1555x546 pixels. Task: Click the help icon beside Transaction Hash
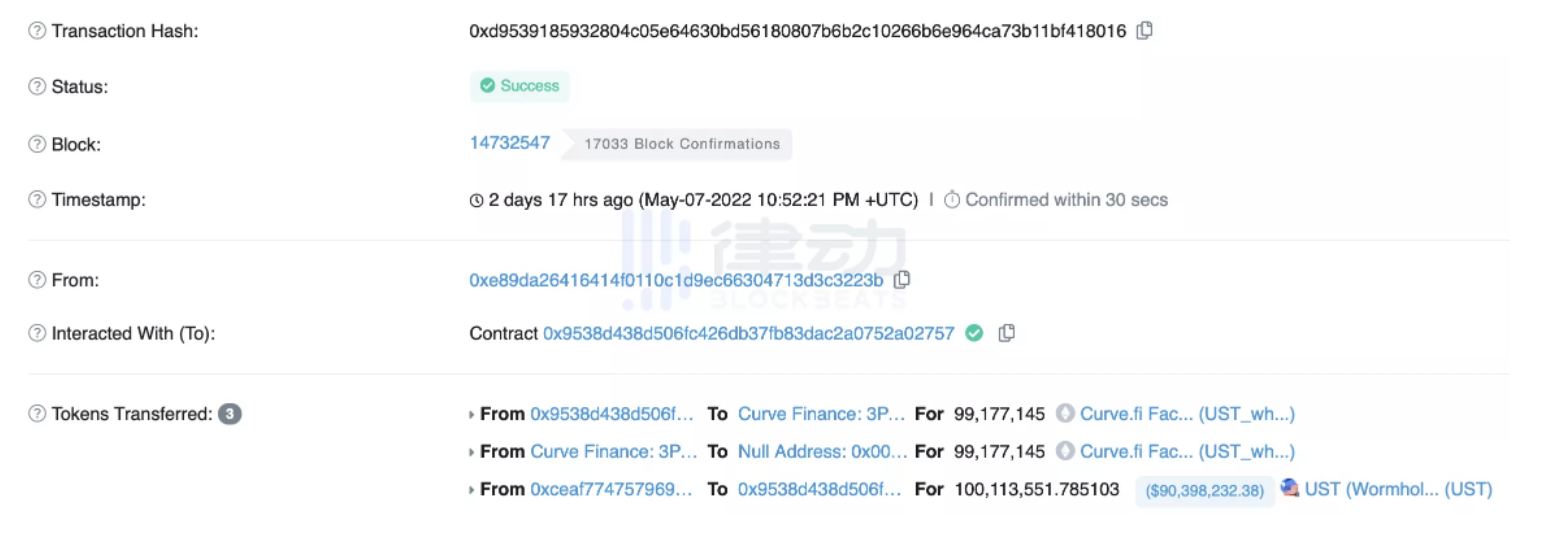(37, 31)
